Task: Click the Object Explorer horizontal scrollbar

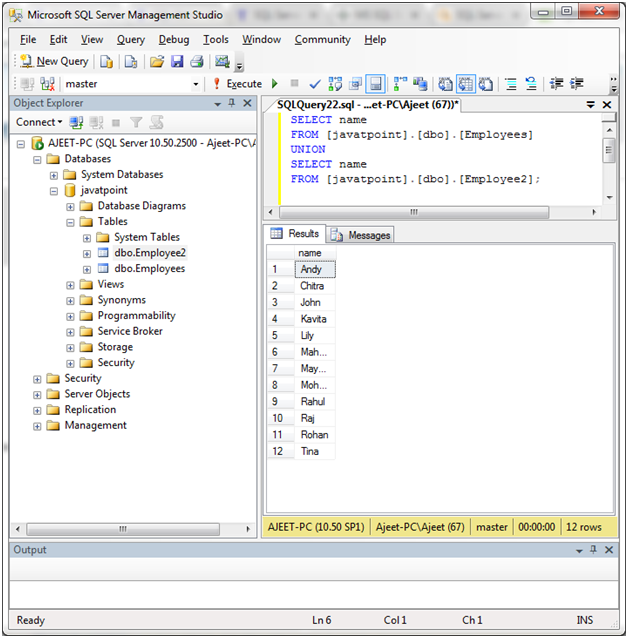Action: tap(123, 529)
